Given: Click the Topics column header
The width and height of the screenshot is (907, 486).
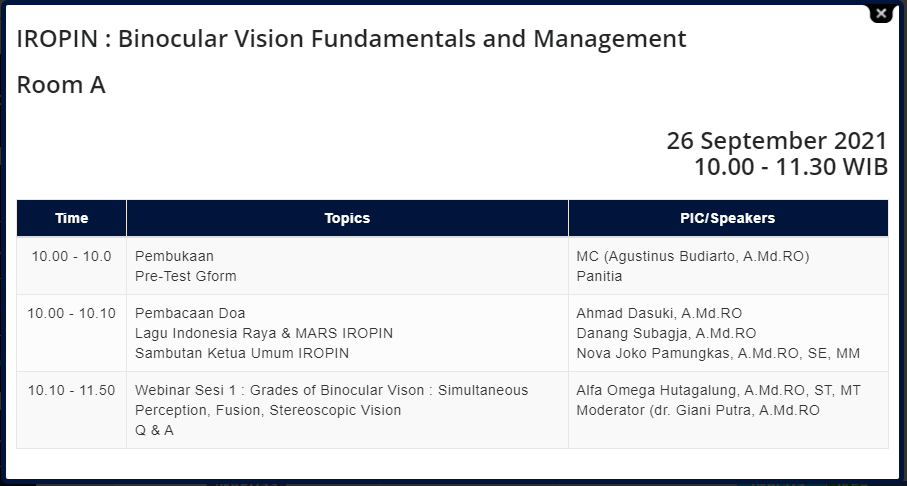Looking at the screenshot, I should click(347, 218).
